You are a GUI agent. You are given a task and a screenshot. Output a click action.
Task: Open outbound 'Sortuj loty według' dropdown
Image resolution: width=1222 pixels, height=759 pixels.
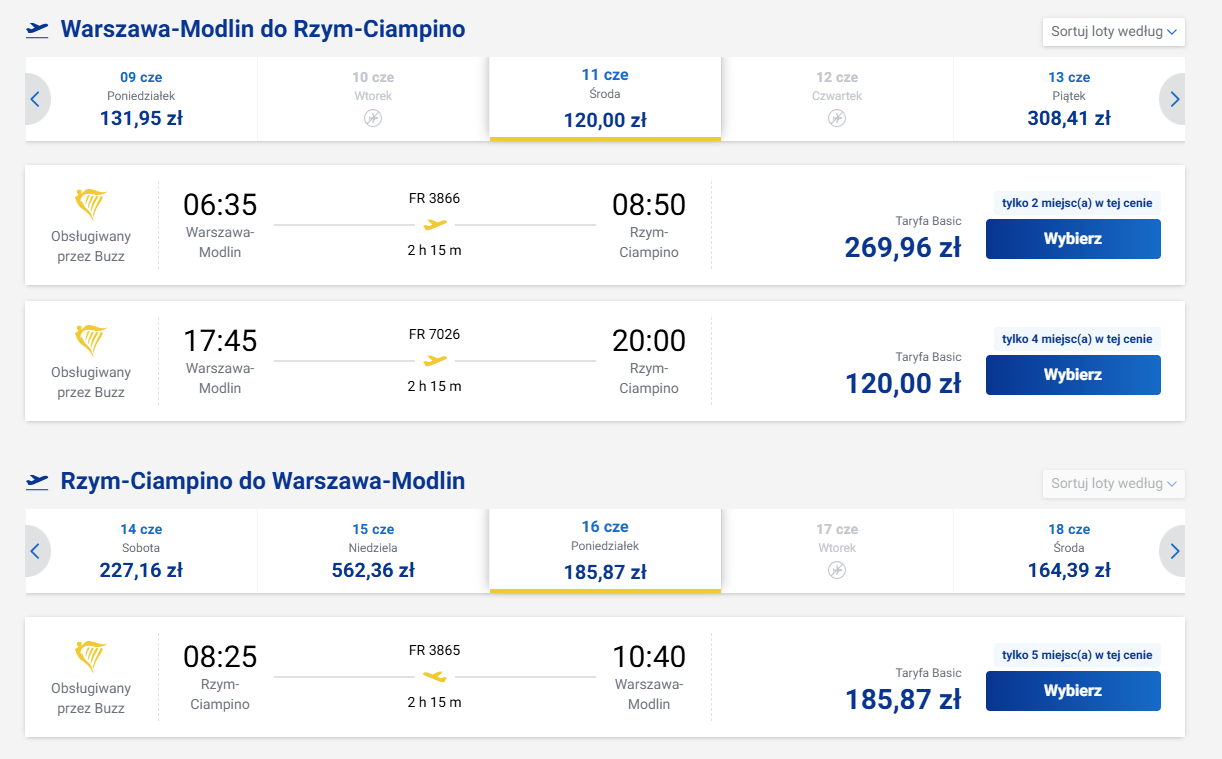(x=1113, y=31)
